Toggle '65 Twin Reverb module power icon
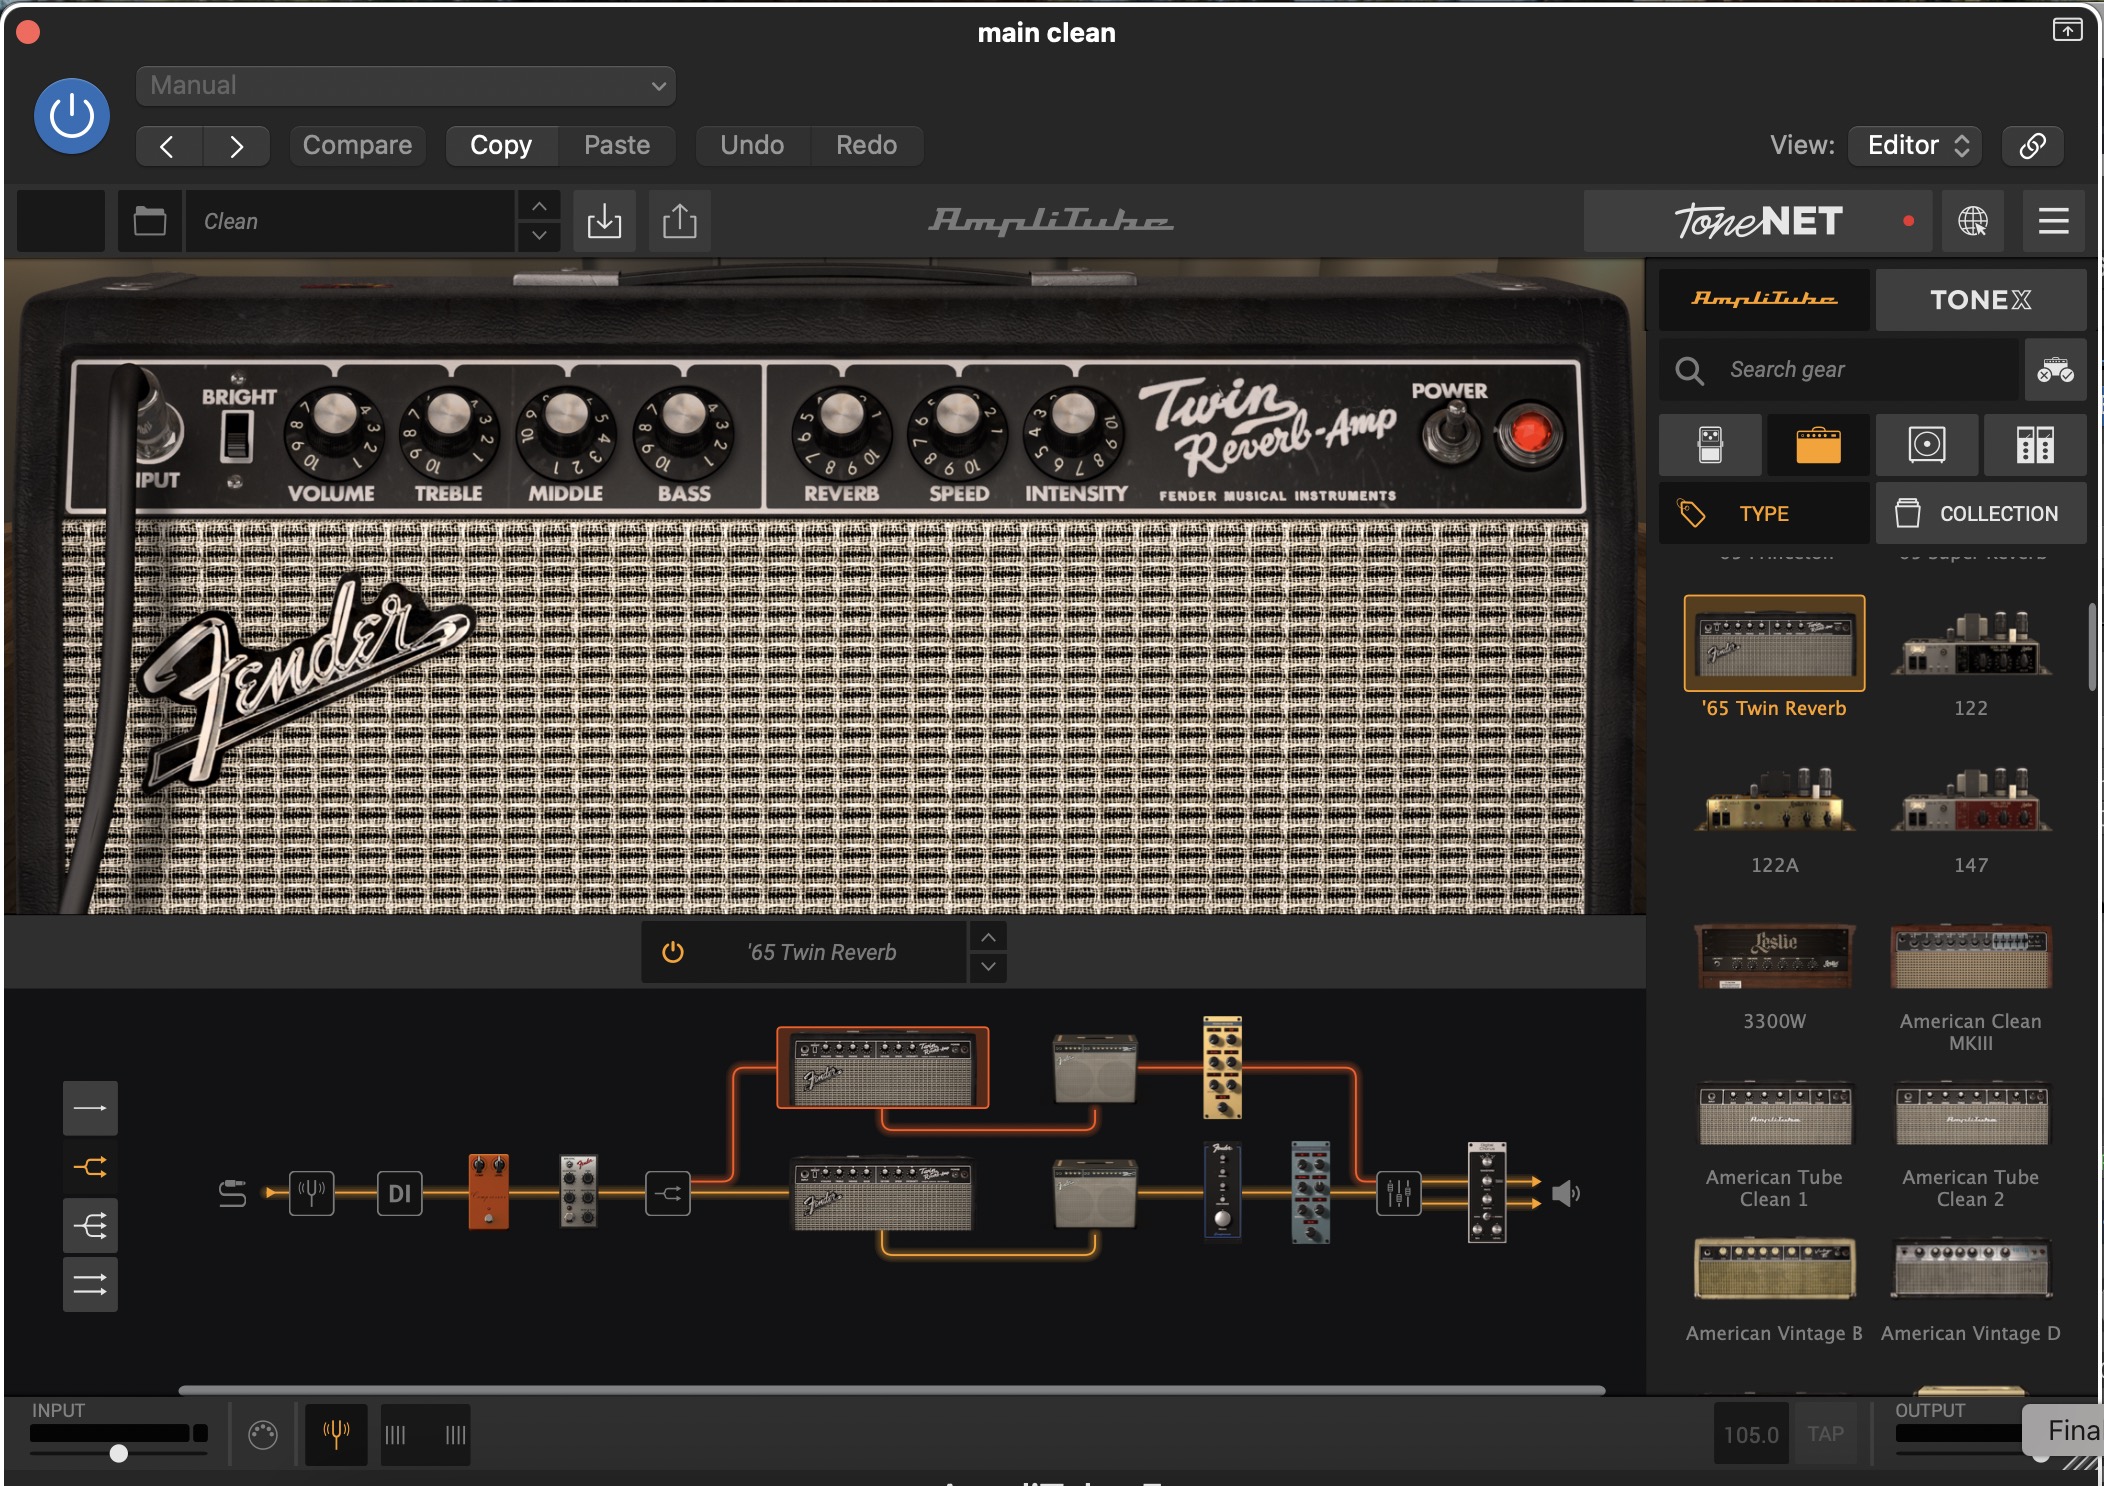The width and height of the screenshot is (2104, 1486). (673, 952)
